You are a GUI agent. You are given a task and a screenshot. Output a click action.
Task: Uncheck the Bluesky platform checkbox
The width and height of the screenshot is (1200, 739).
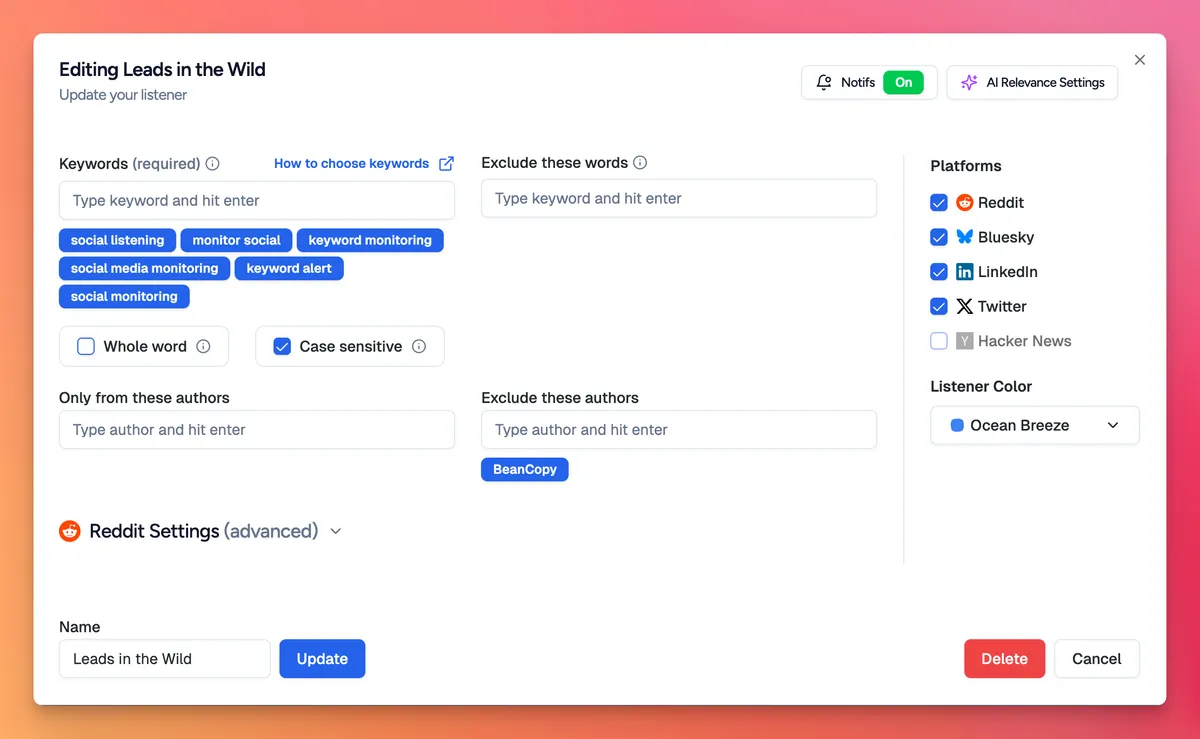pos(939,237)
